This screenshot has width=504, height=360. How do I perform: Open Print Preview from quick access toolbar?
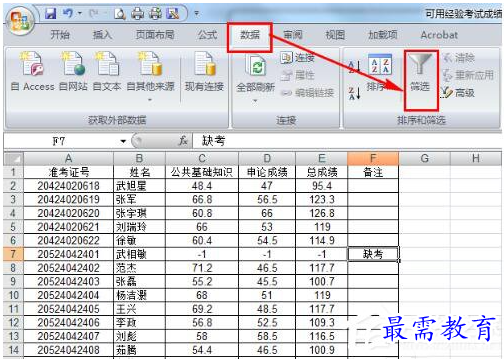coord(120,14)
